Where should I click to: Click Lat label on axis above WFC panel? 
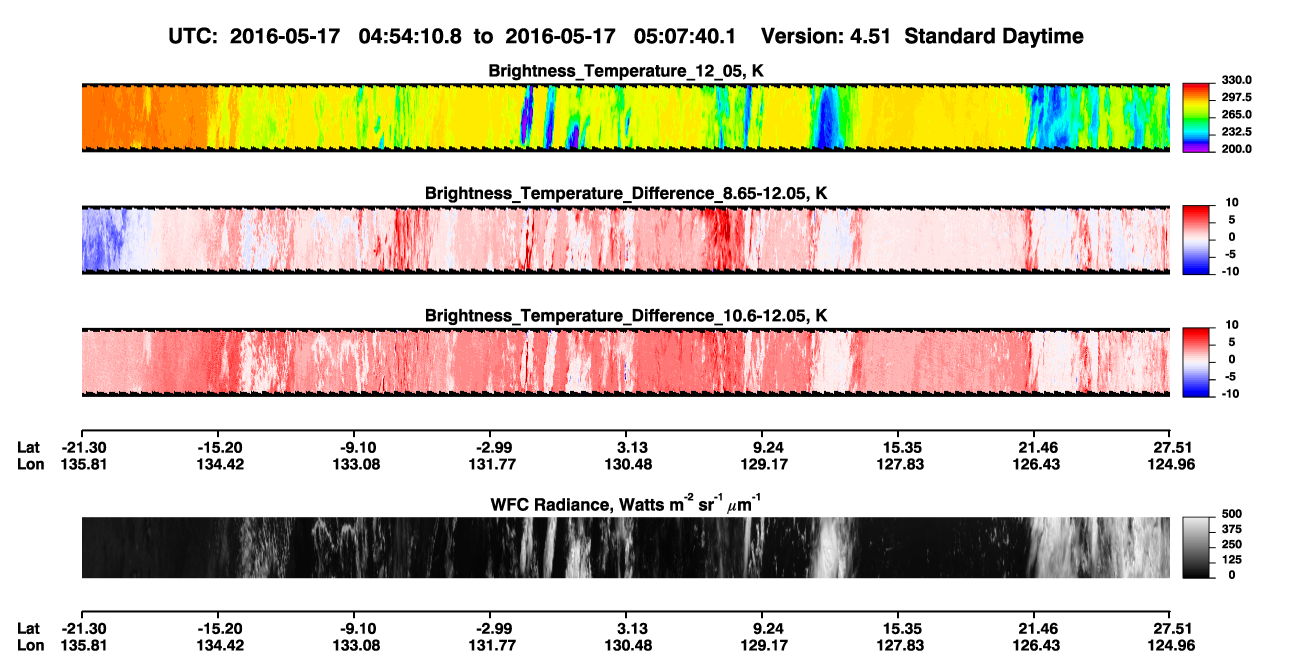coord(28,448)
